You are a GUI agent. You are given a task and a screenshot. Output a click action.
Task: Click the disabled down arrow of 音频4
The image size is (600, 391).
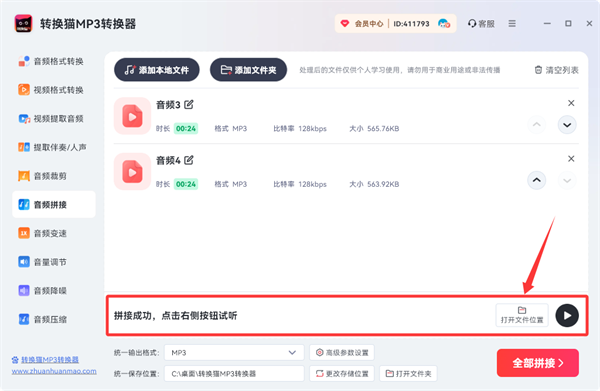pos(567,180)
